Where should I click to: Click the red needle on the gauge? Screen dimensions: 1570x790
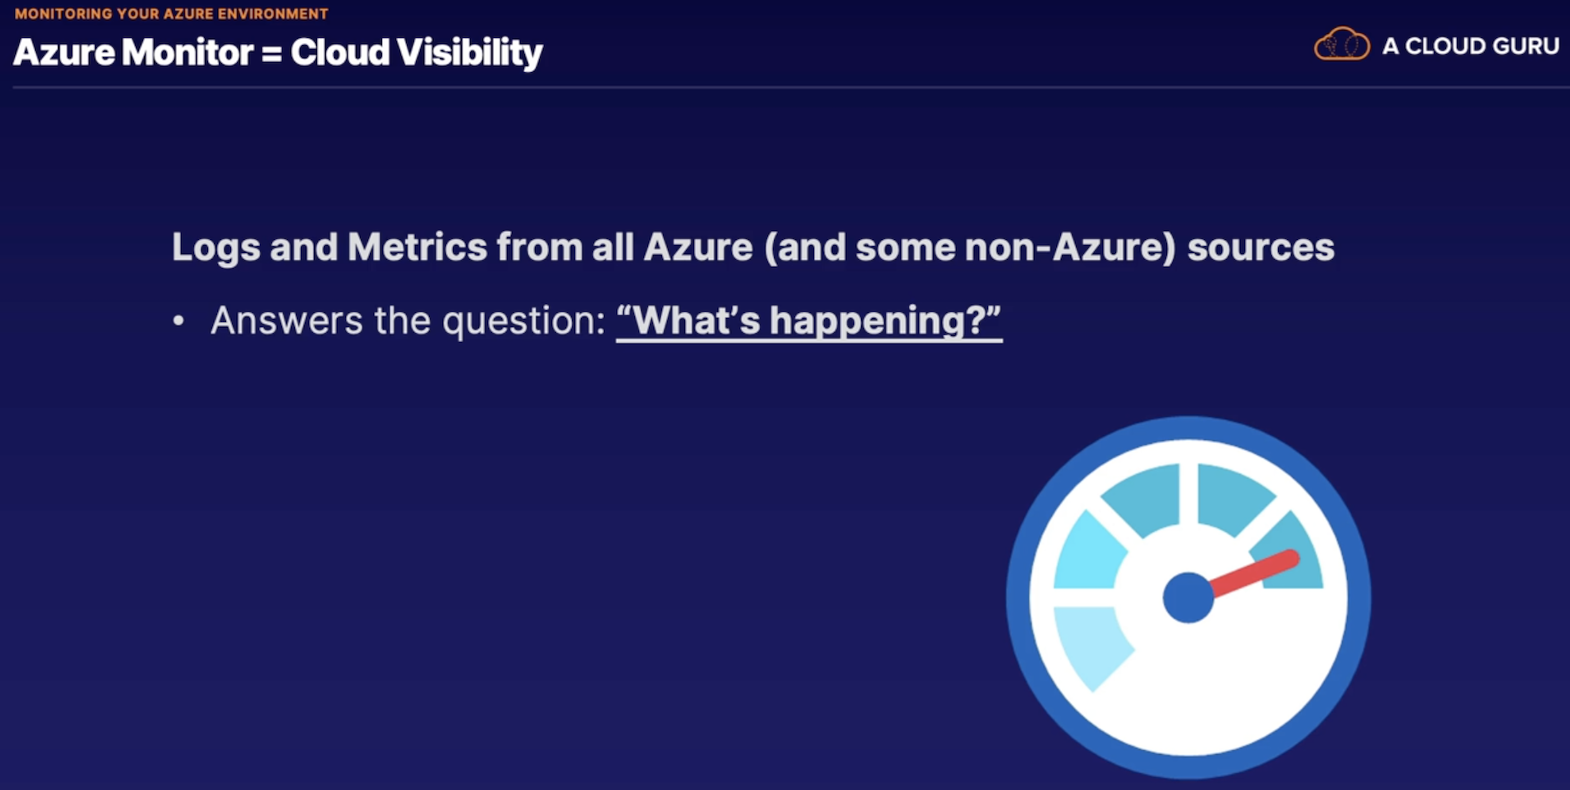1254,574
